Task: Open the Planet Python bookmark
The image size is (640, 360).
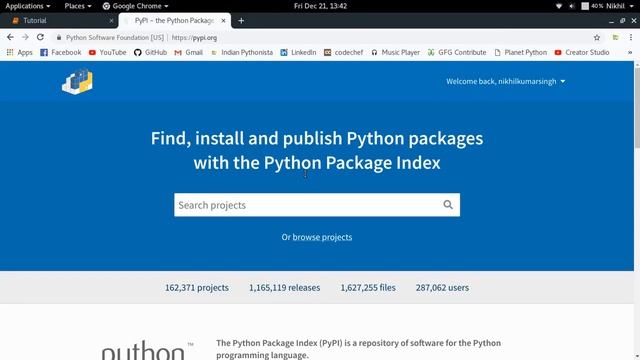Action: pyautogui.click(x=520, y=52)
